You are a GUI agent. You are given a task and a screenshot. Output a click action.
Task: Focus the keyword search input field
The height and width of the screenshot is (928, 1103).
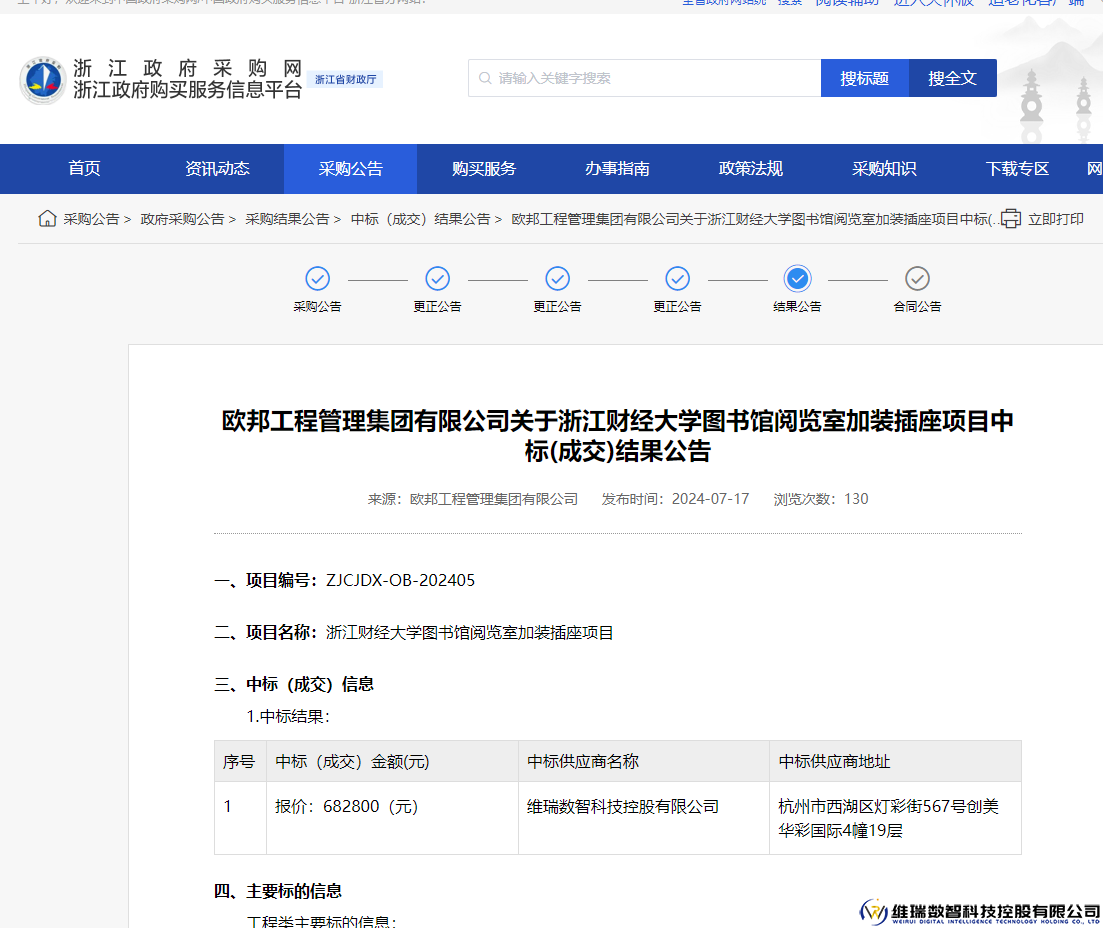644,78
